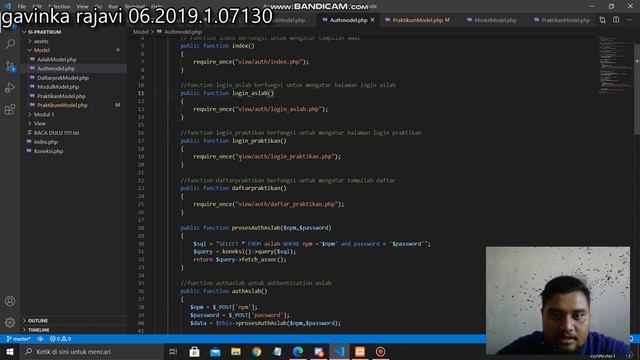
Task: Open the Search view in activity bar
Action: coord(10,44)
